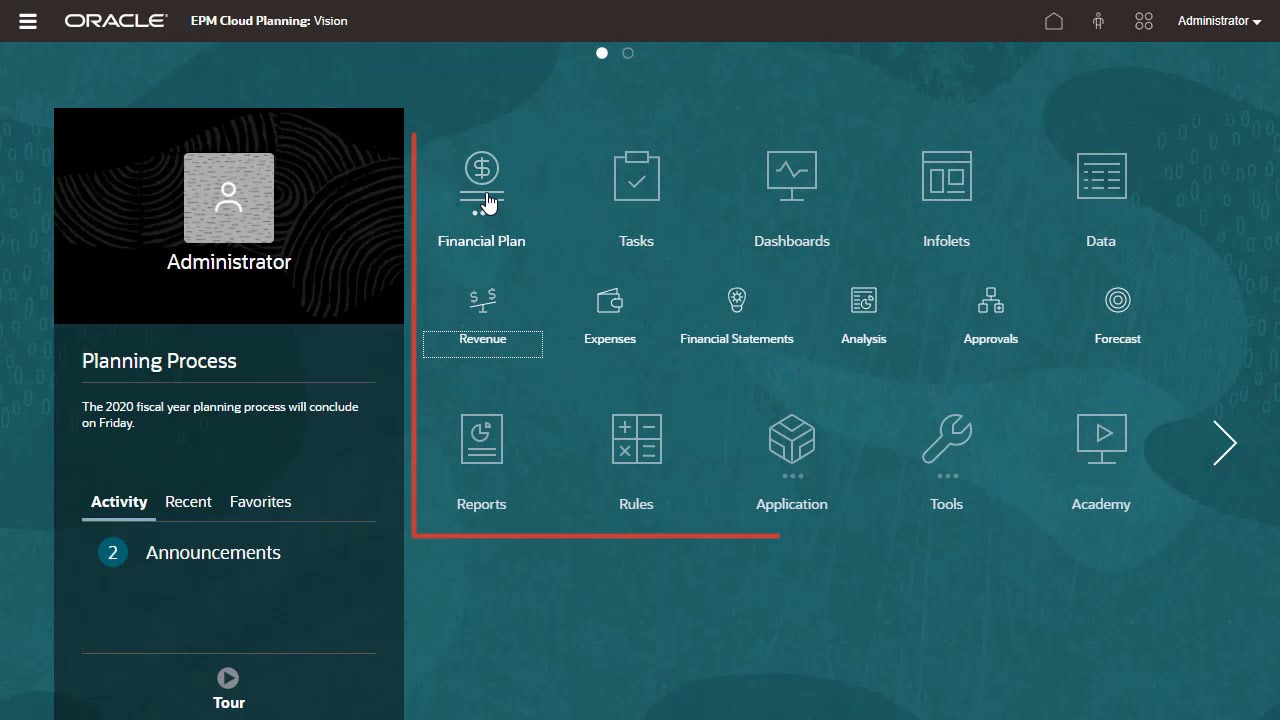1280x720 pixels.
Task: Open the Infolets icon
Action: pos(946,176)
